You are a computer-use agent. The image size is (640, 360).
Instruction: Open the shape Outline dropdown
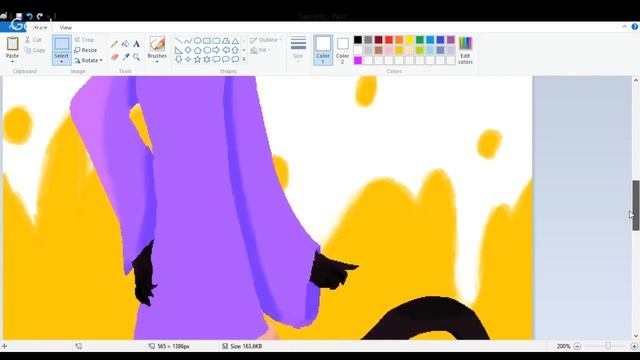point(265,40)
